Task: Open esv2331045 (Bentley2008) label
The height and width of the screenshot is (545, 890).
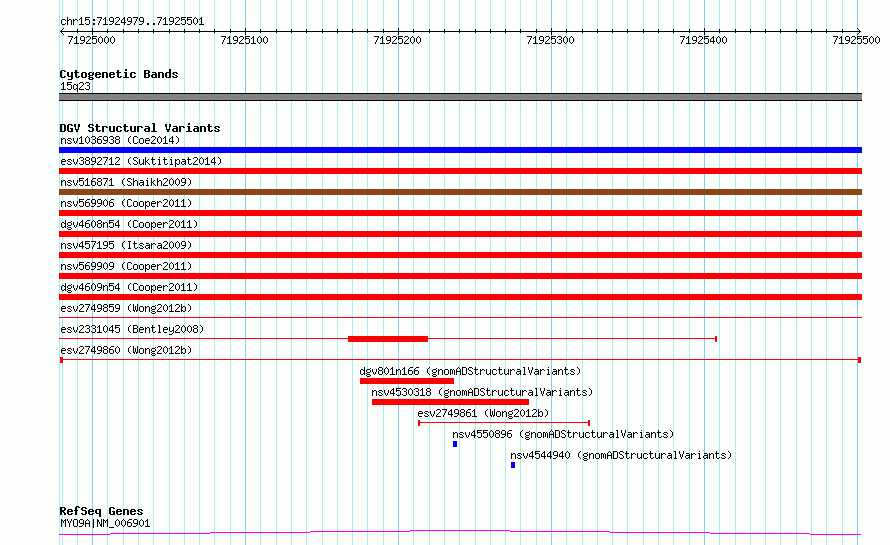Action: click(132, 329)
